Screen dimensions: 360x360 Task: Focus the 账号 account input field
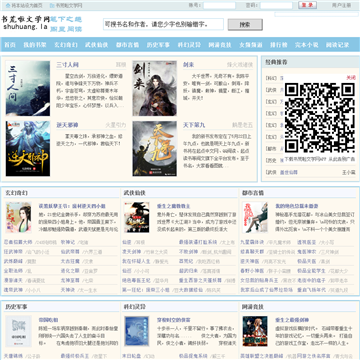pos(219,5)
